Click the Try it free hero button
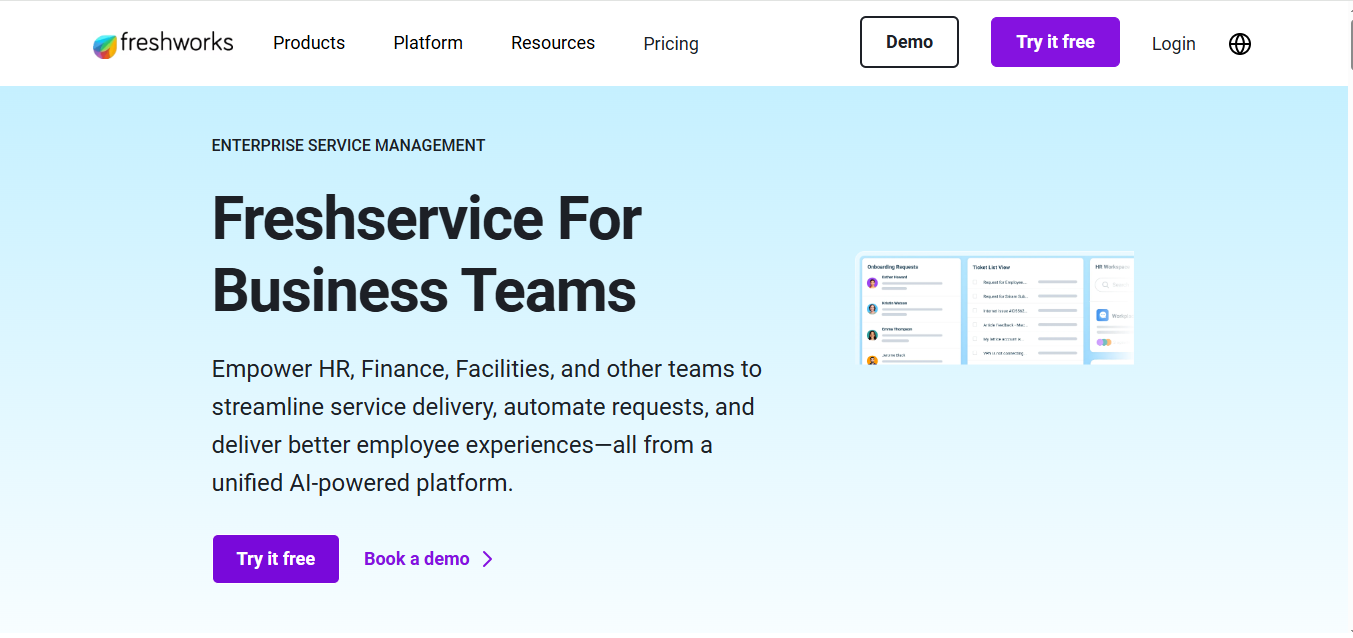The width and height of the screenshot is (1353, 638). click(x=275, y=558)
